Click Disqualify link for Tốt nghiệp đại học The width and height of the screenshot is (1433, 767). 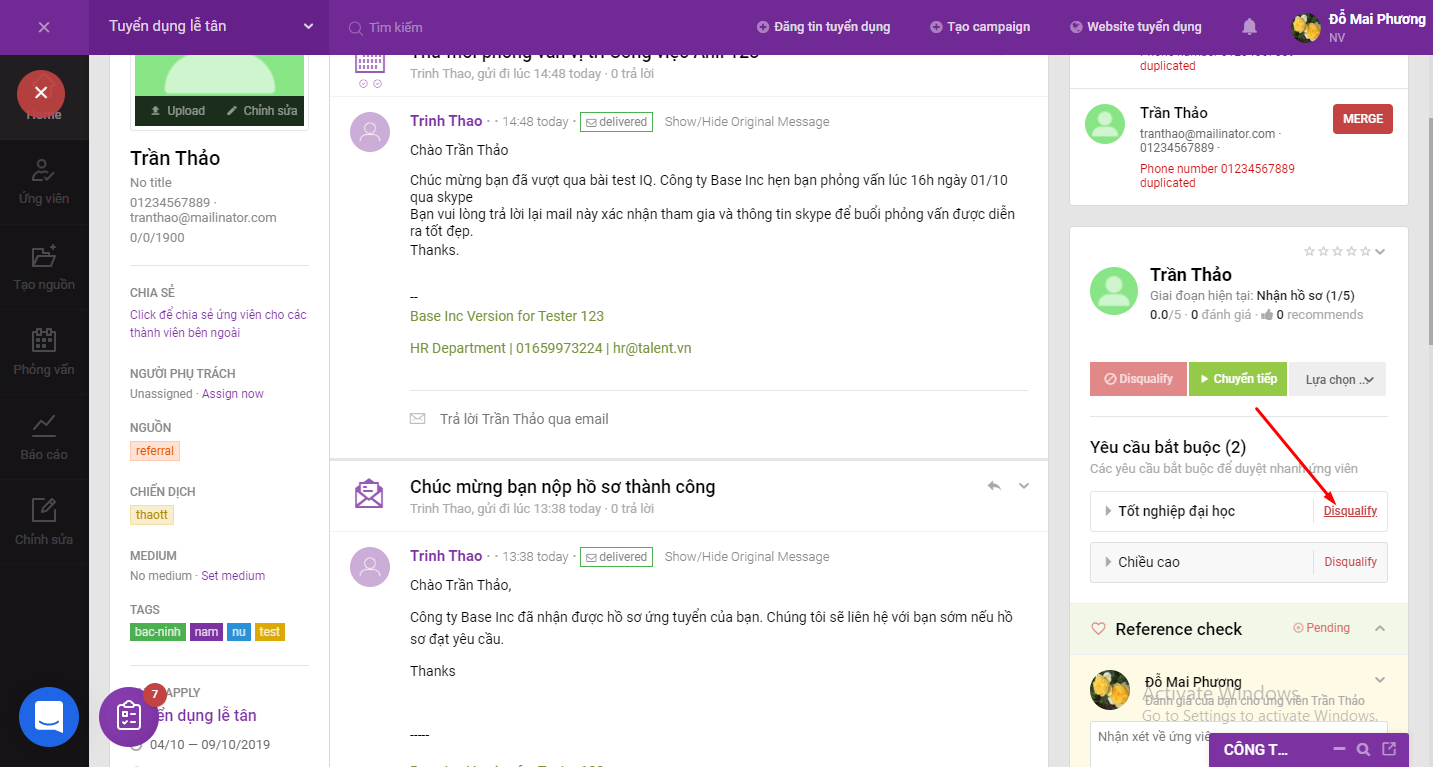[1350, 511]
